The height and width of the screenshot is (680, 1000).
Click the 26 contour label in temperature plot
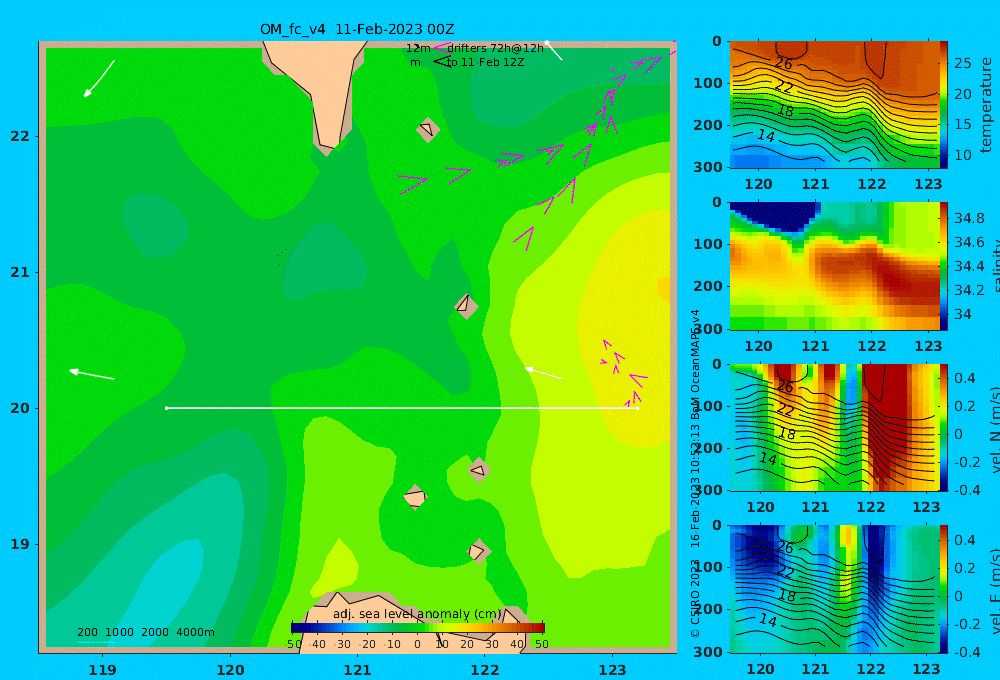[784, 63]
